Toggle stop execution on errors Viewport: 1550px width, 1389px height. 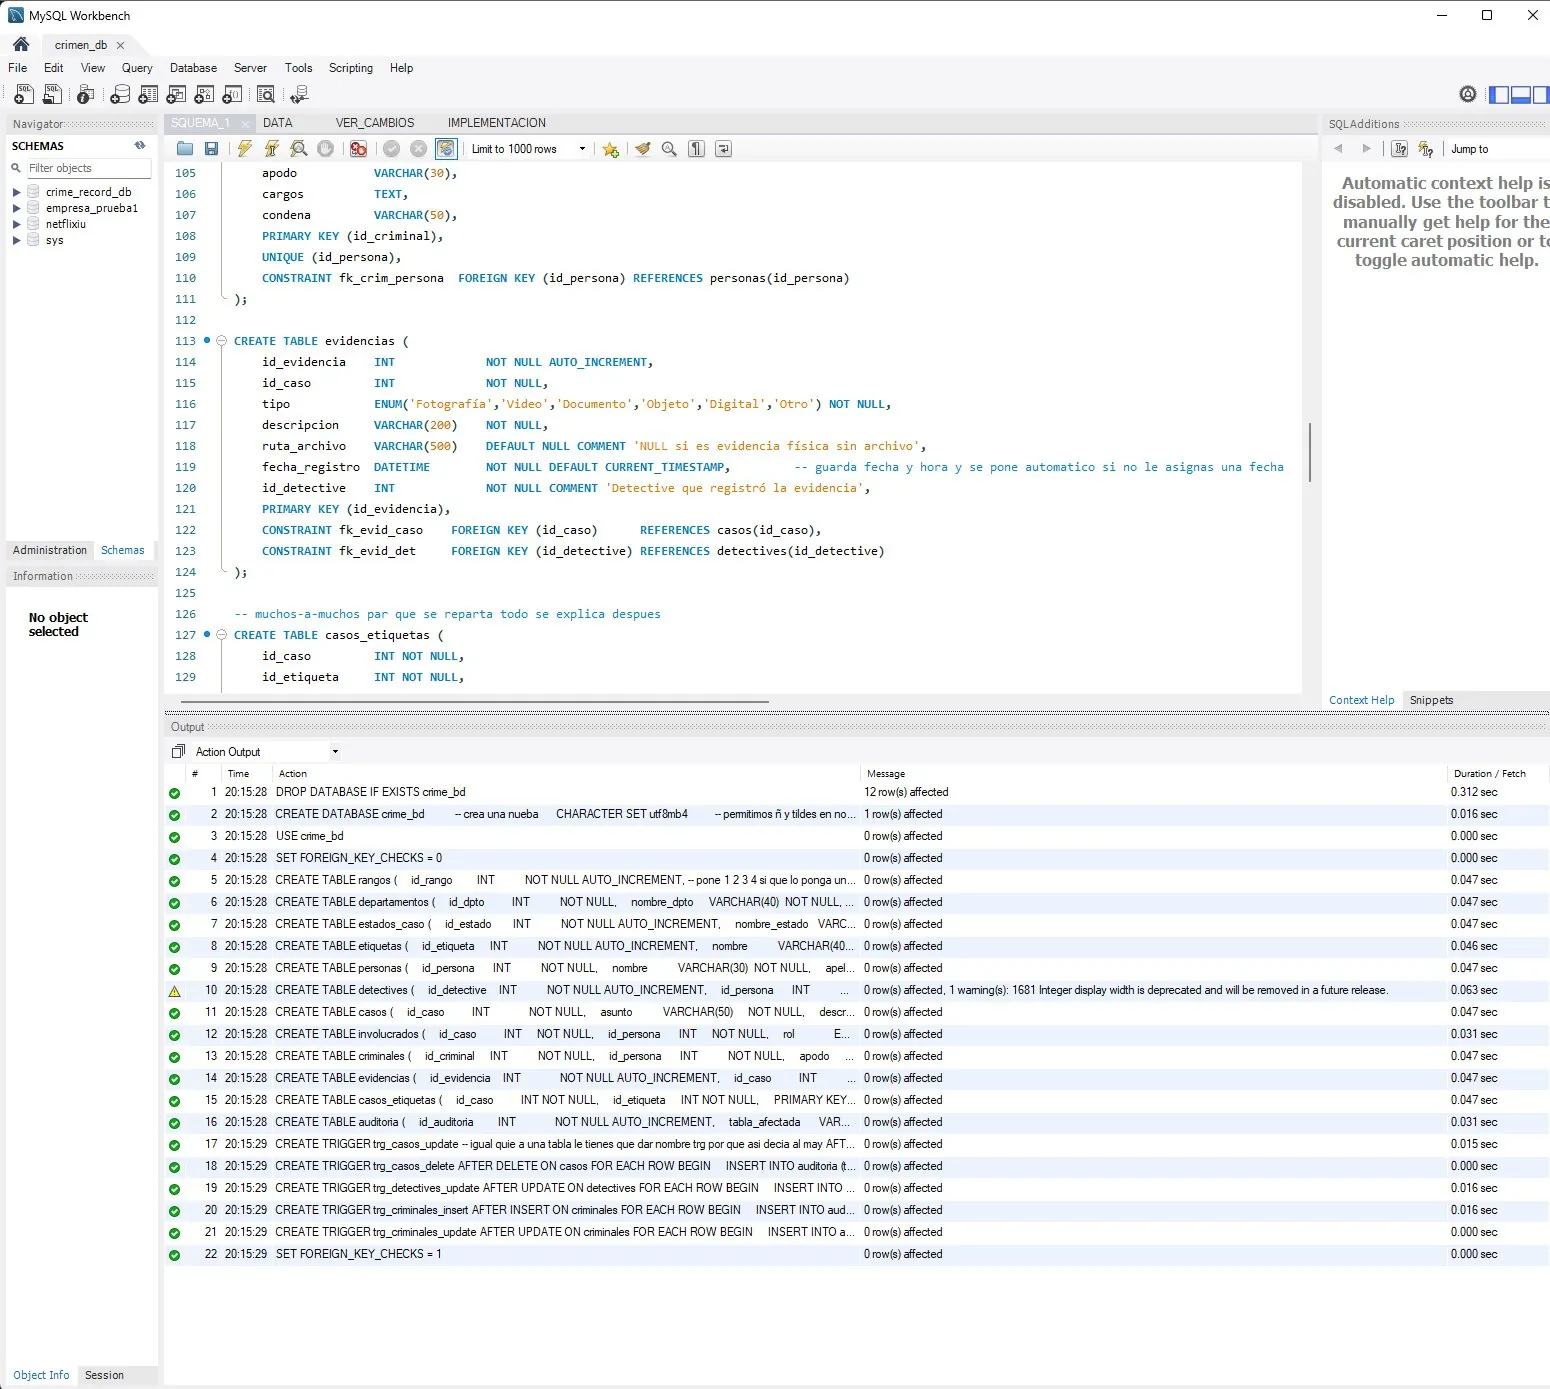(358, 149)
